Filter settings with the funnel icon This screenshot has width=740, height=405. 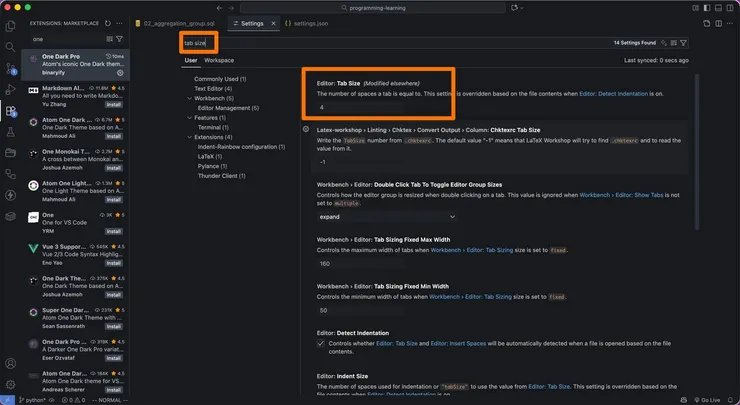(x=683, y=43)
